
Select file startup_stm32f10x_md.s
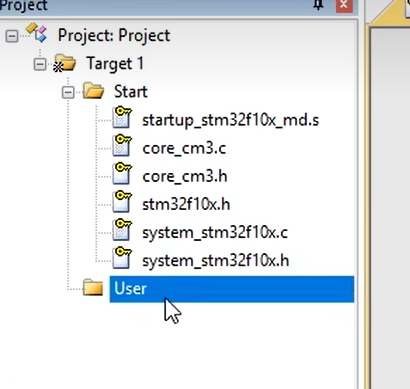tap(231, 120)
